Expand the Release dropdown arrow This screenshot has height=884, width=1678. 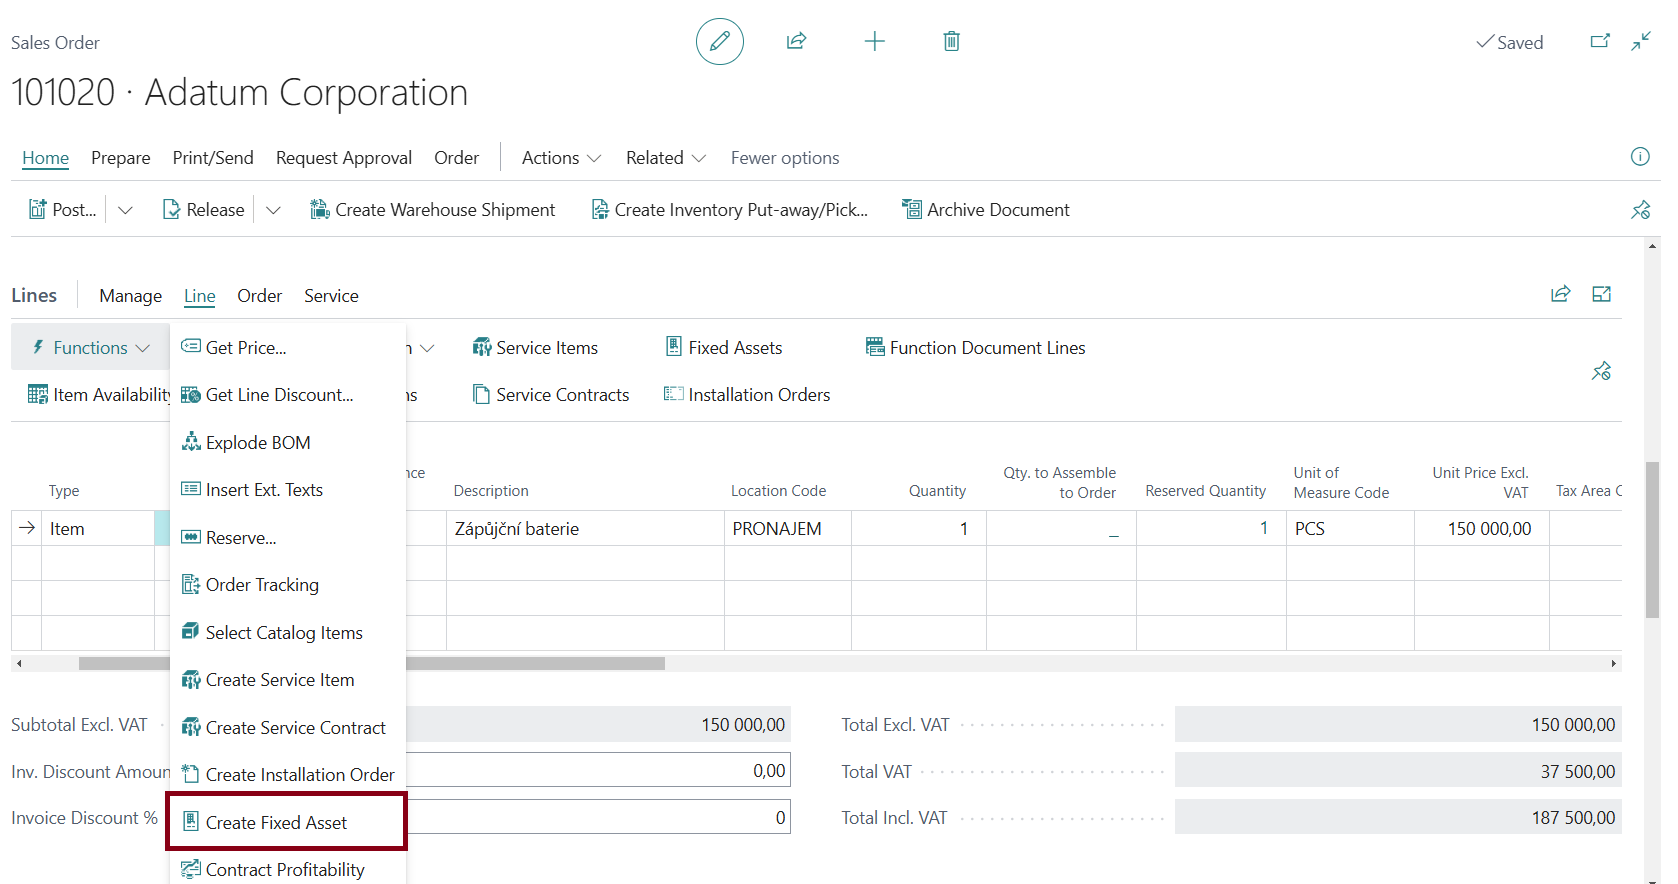(273, 210)
